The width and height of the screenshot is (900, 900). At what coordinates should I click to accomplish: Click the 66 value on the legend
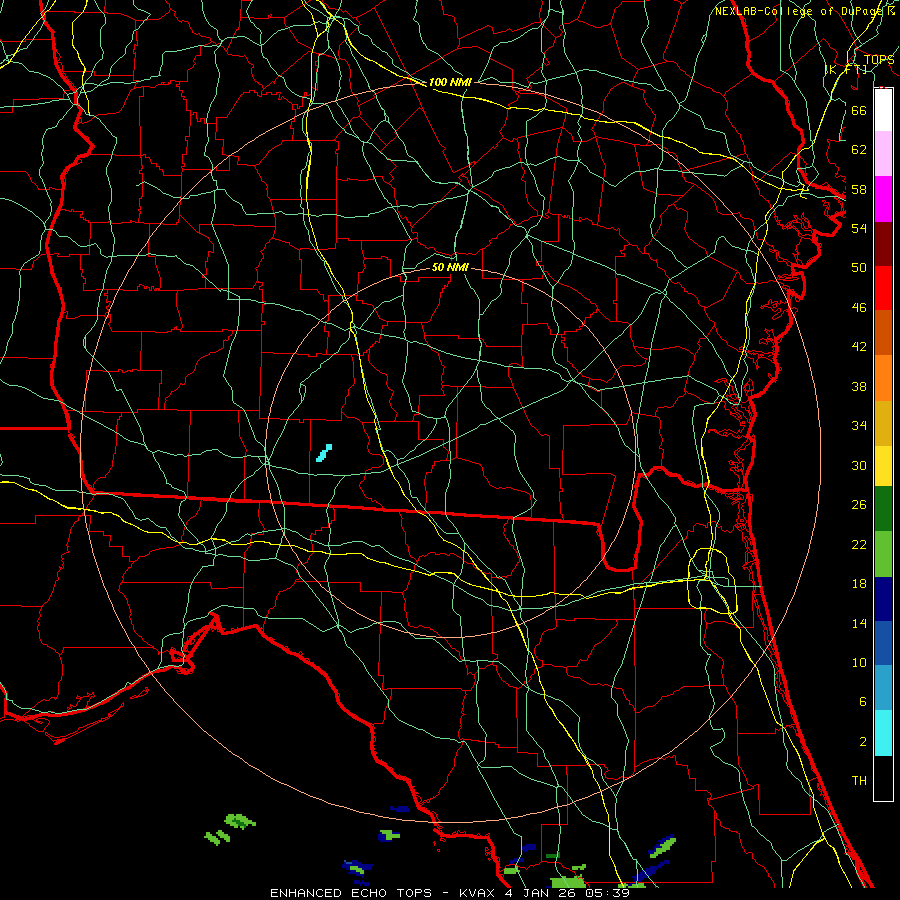click(x=859, y=110)
